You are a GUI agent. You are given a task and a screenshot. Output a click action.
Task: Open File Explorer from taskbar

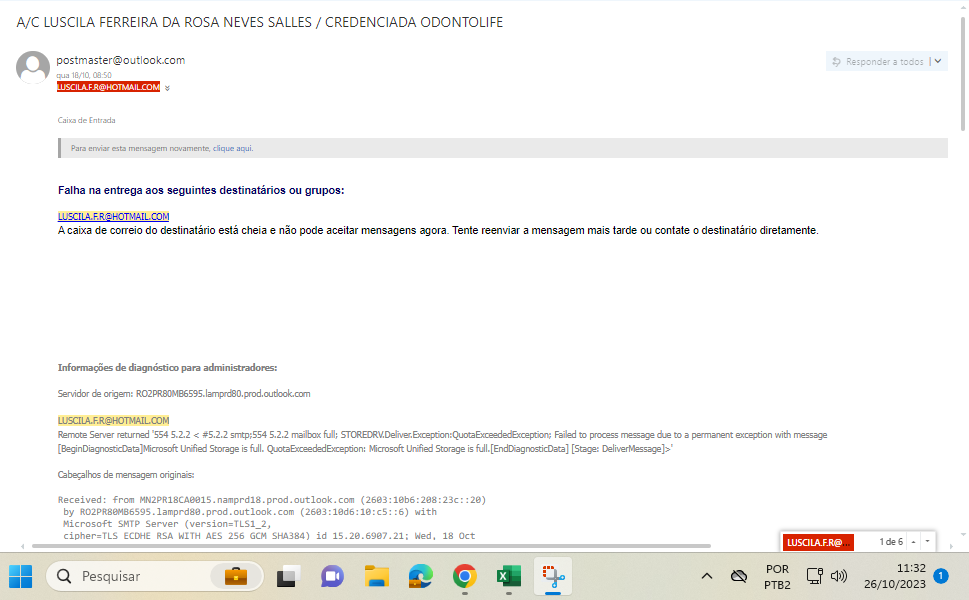click(x=376, y=577)
